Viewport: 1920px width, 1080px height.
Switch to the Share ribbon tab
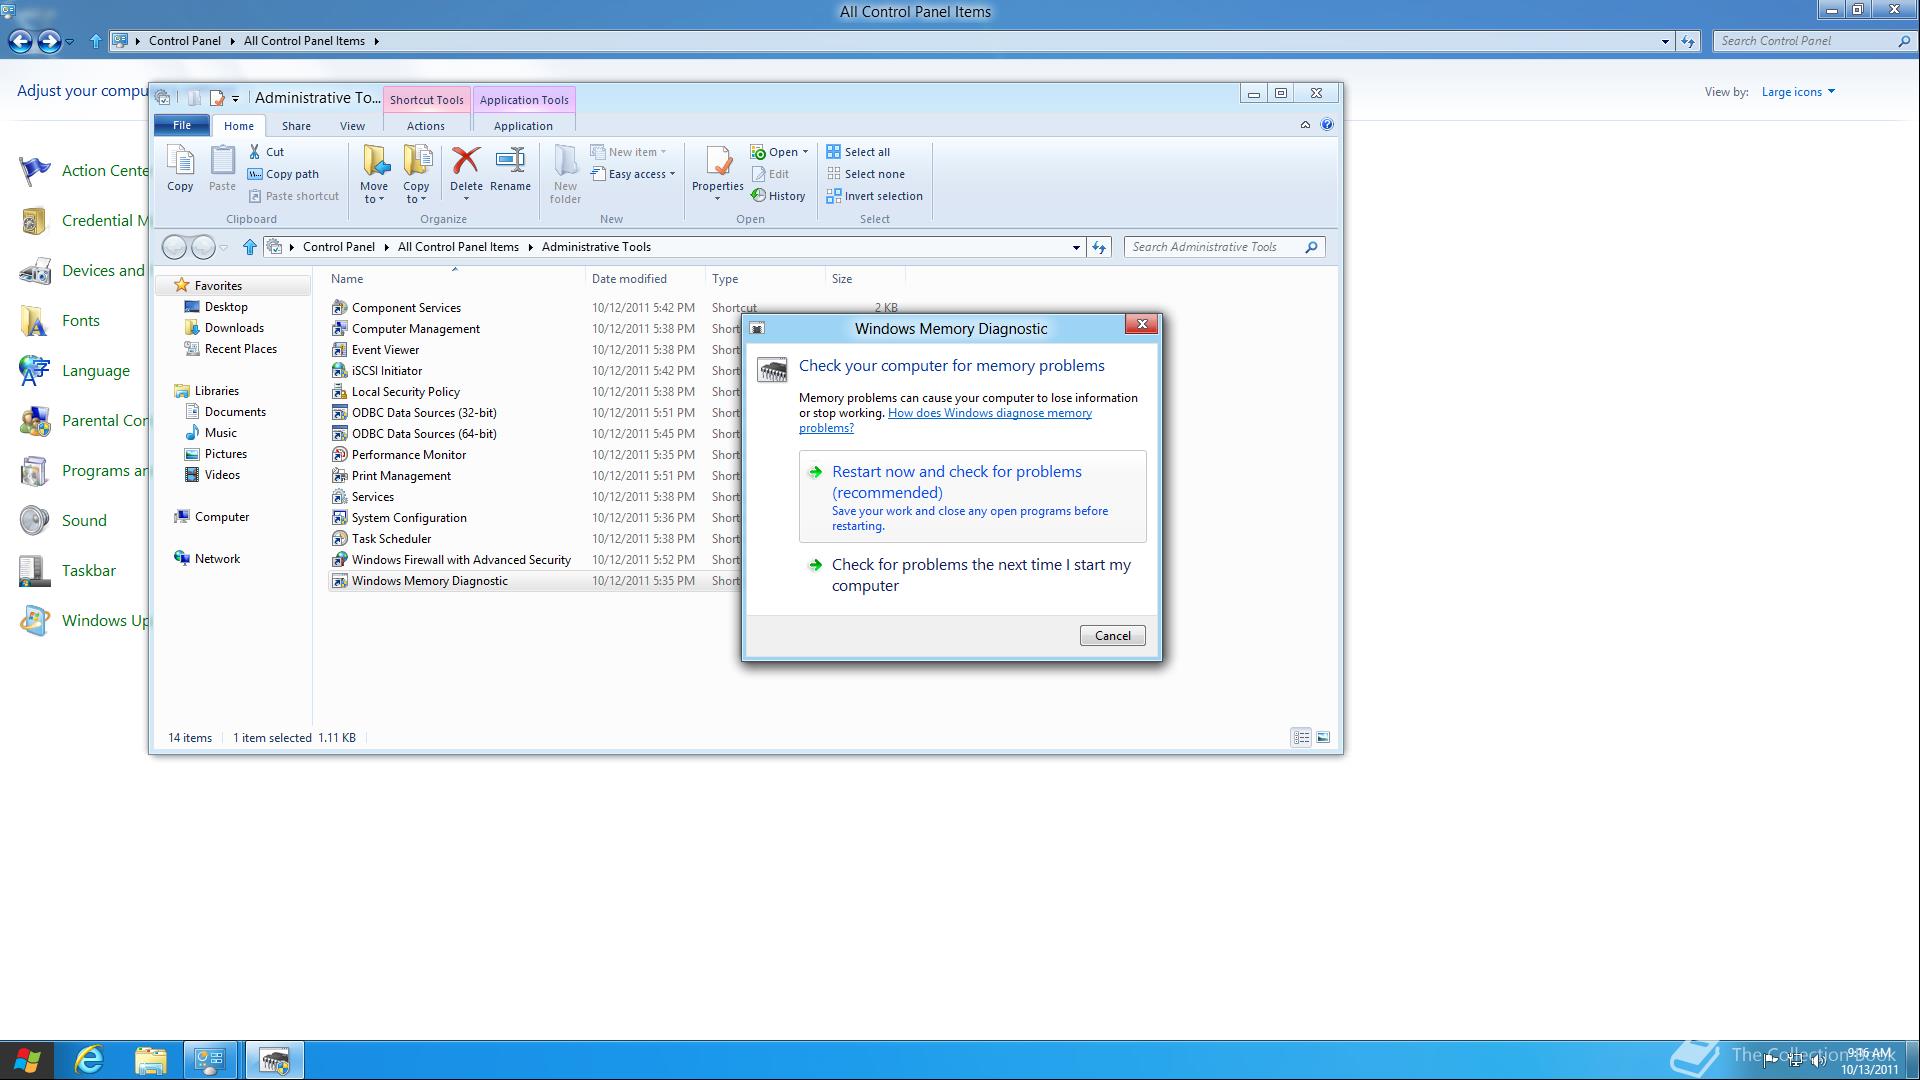tap(296, 126)
